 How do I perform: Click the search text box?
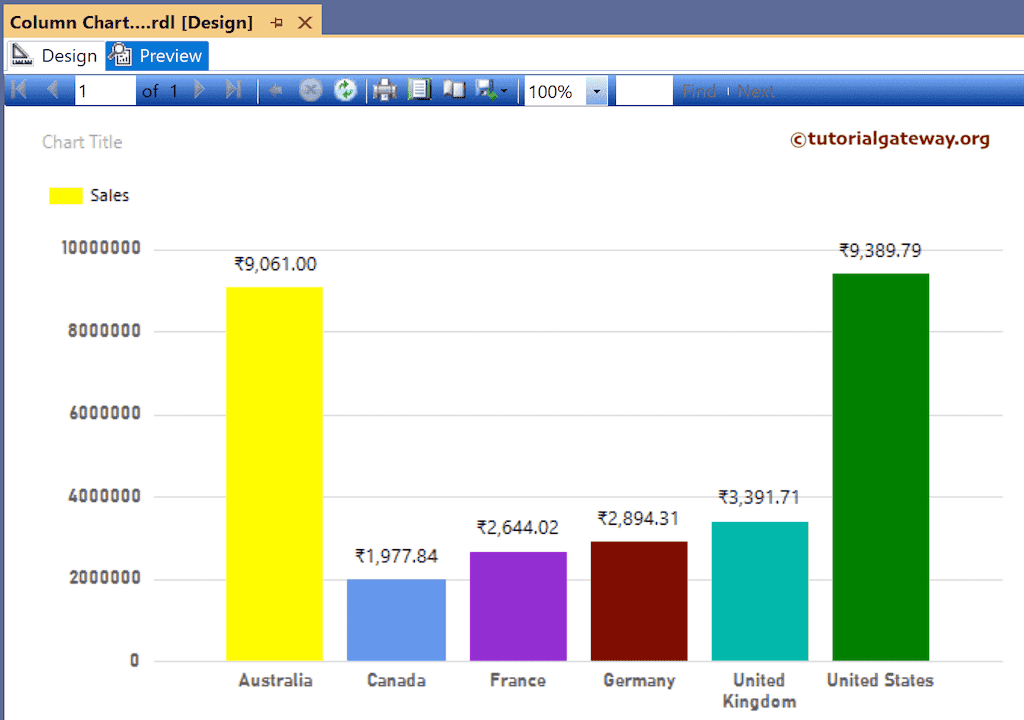[644, 90]
